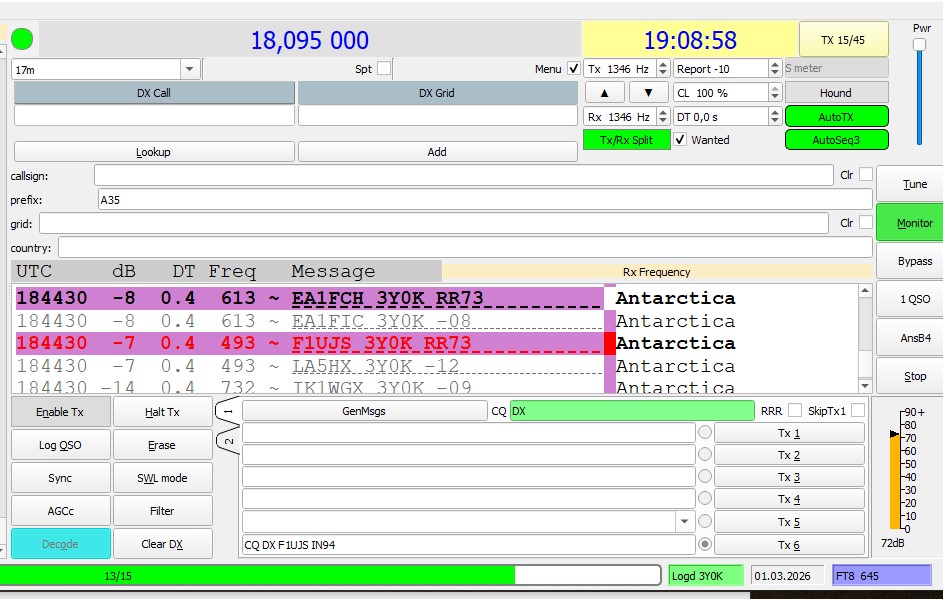Image resolution: width=943 pixels, height=599 pixels.
Task: Click Enable Tx button
Action: (x=60, y=412)
